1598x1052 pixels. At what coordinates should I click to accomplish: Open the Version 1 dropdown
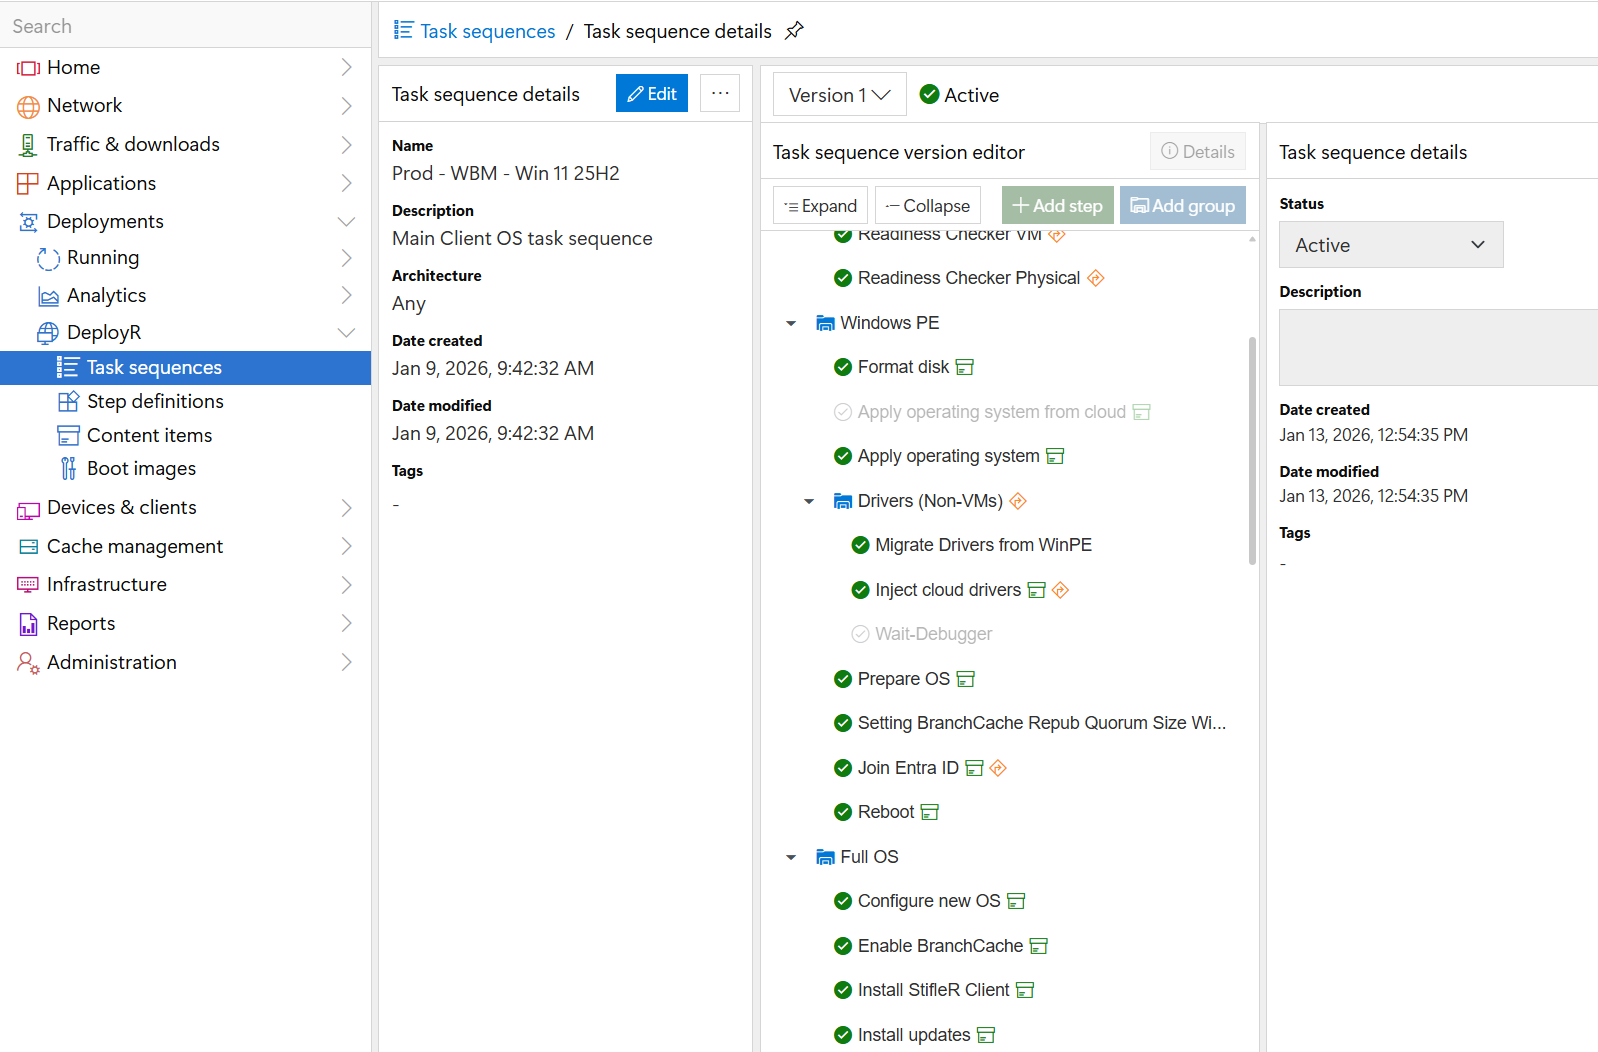839,95
